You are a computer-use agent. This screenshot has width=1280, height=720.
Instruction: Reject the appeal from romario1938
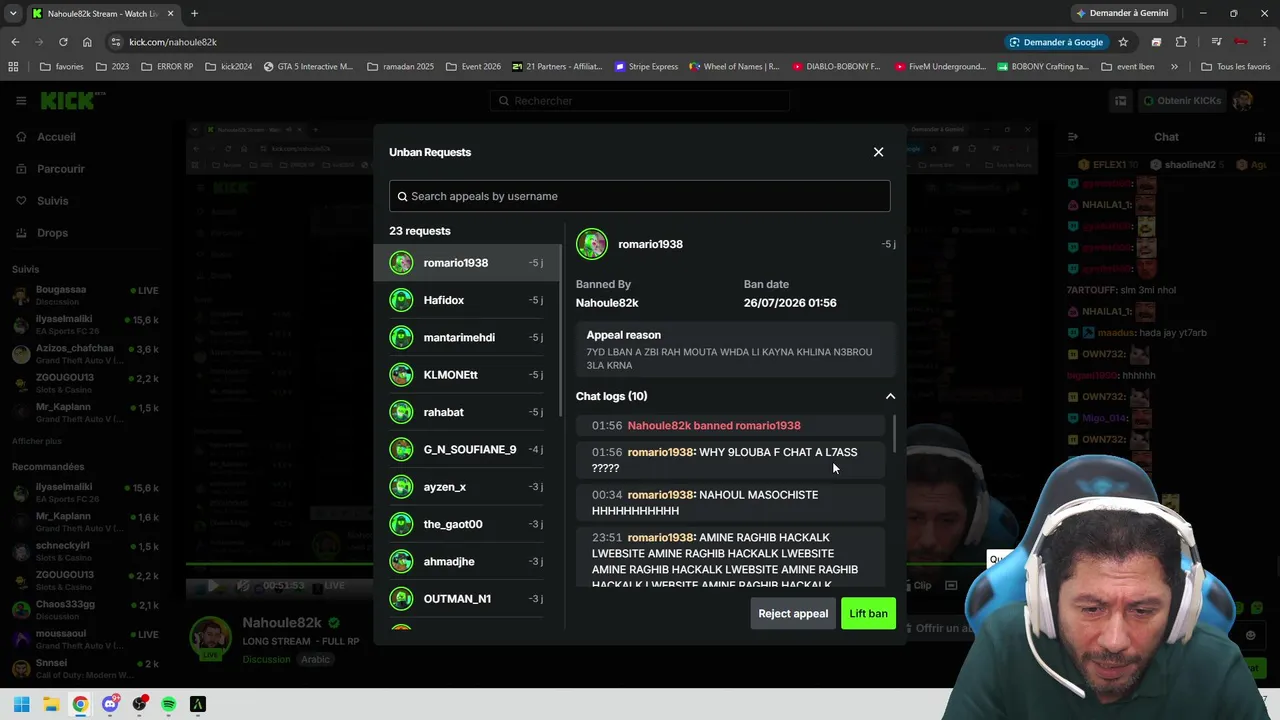(793, 613)
